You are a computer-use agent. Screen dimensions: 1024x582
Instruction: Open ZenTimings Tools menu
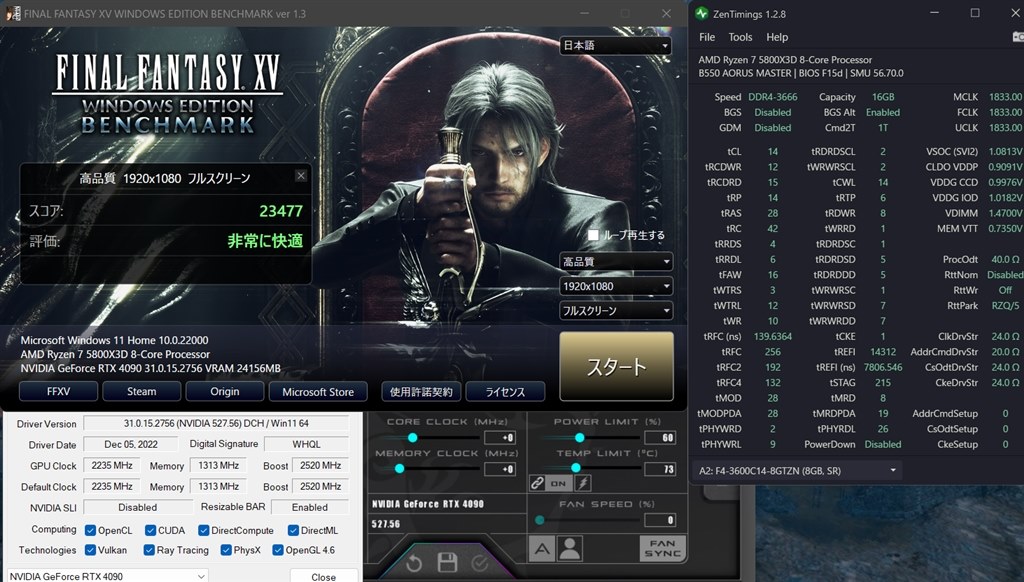pyautogui.click(x=740, y=37)
